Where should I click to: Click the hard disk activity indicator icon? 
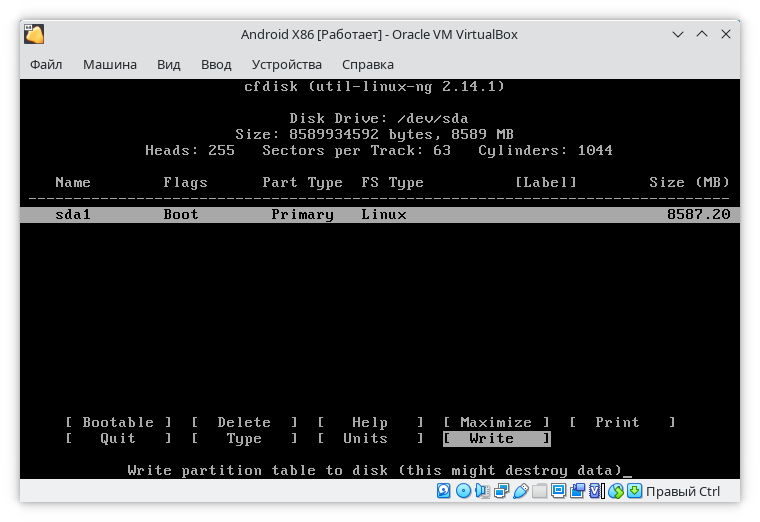tap(444, 491)
